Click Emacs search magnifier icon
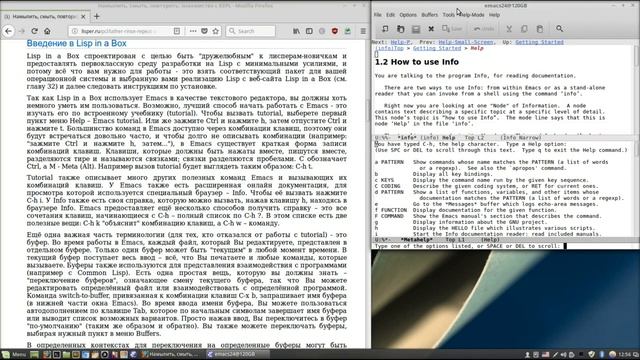This screenshot has height=360, width=640. tap(559, 29)
